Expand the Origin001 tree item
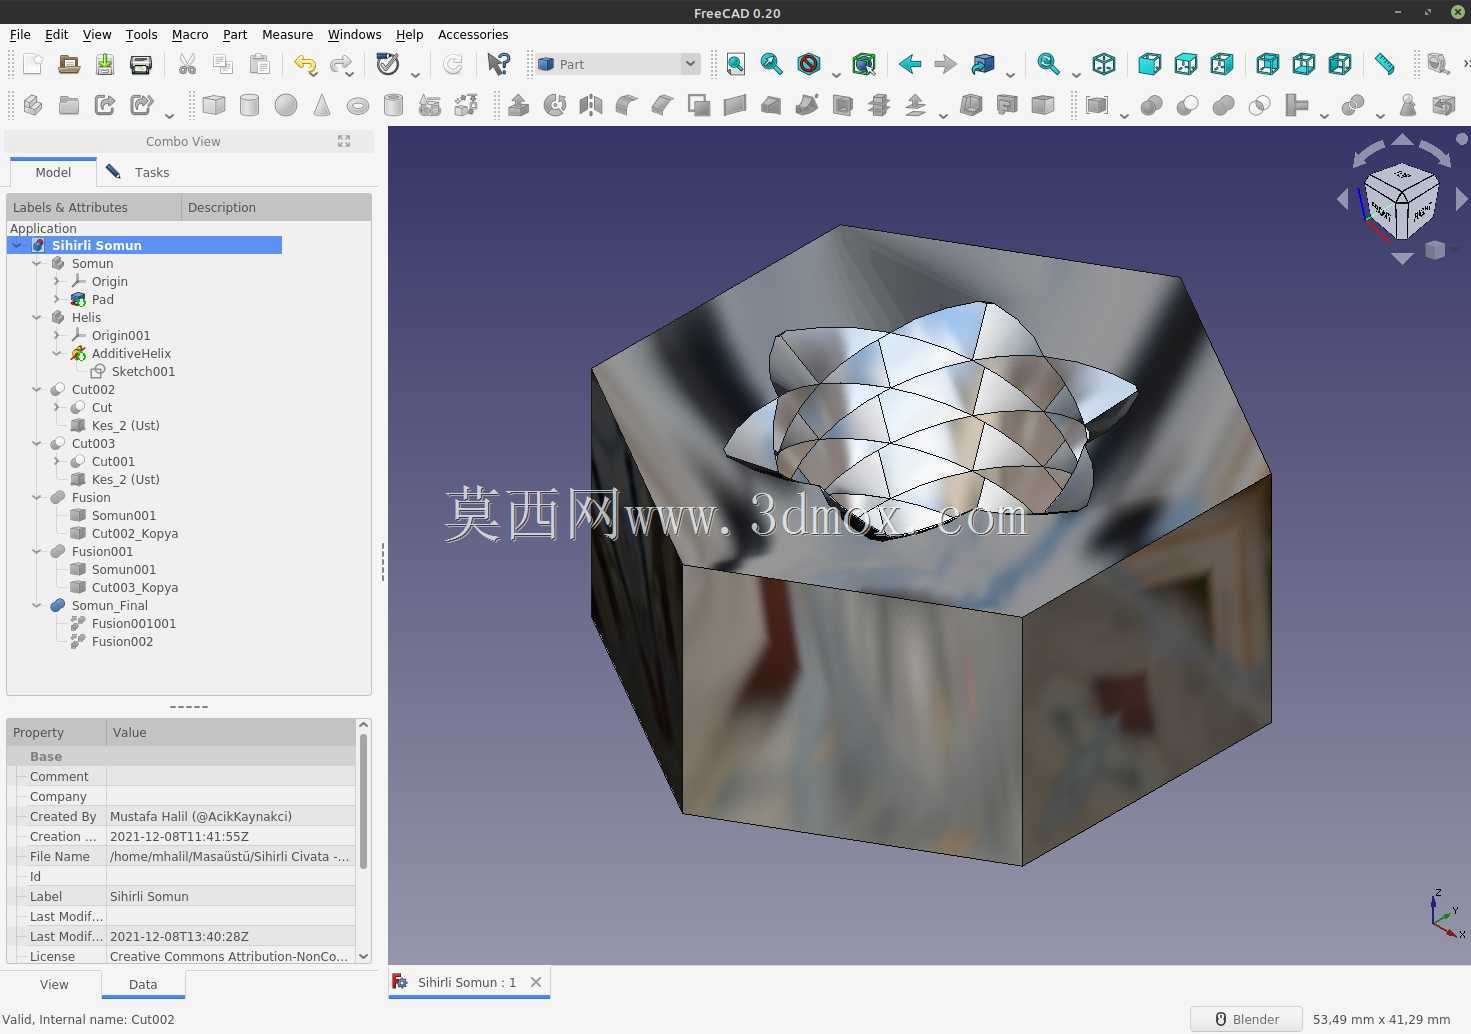The height and width of the screenshot is (1034, 1471). [57, 336]
